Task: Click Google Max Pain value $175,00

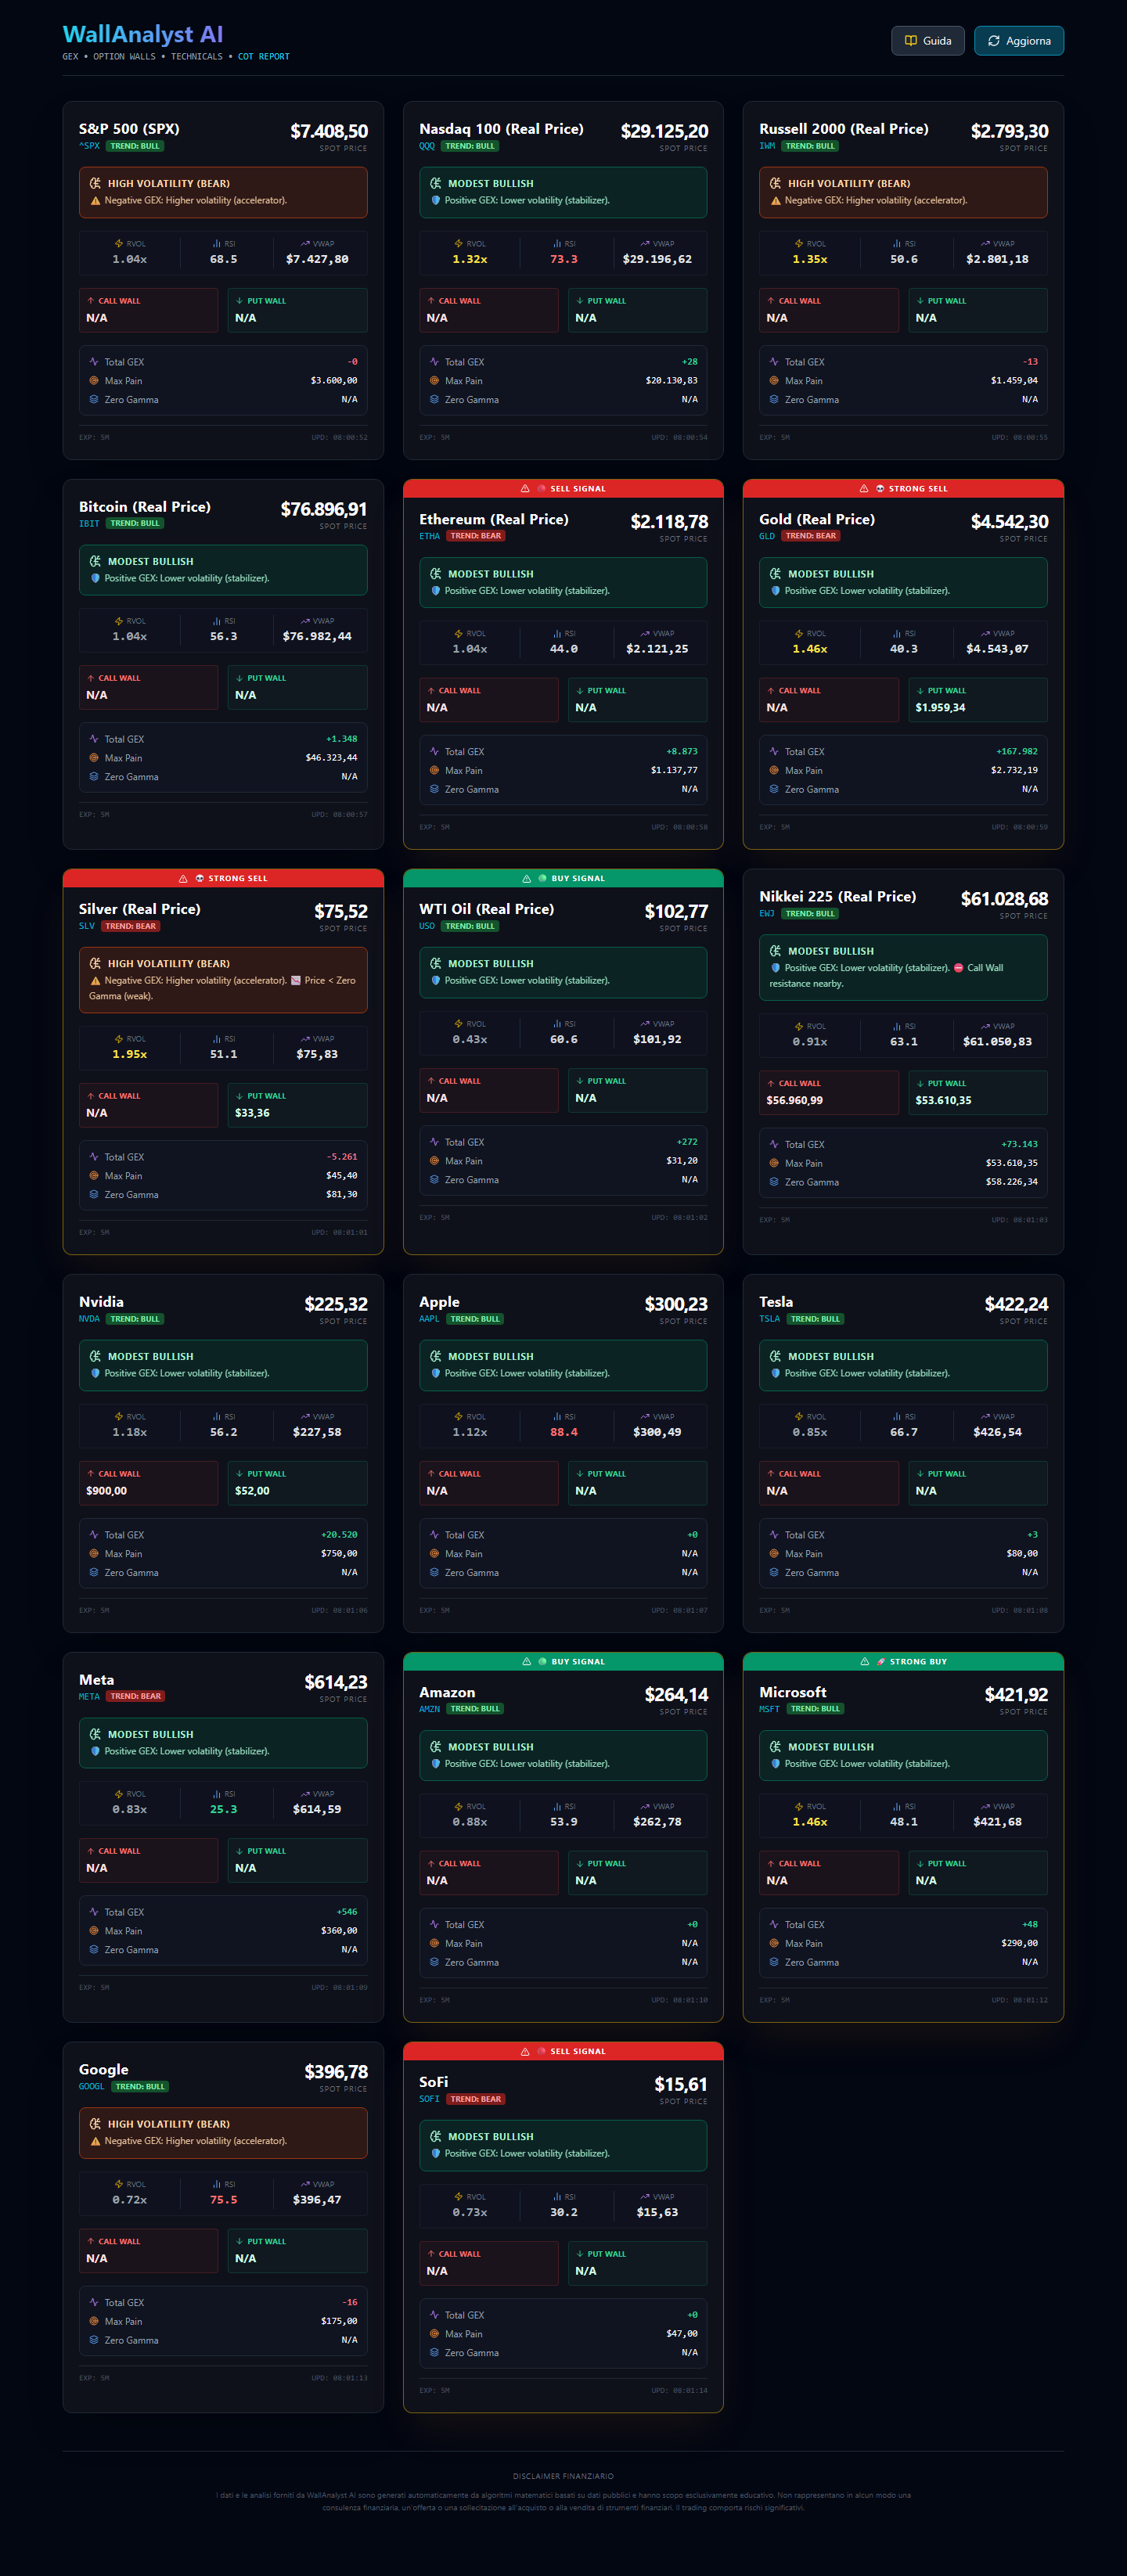Action: point(339,2321)
